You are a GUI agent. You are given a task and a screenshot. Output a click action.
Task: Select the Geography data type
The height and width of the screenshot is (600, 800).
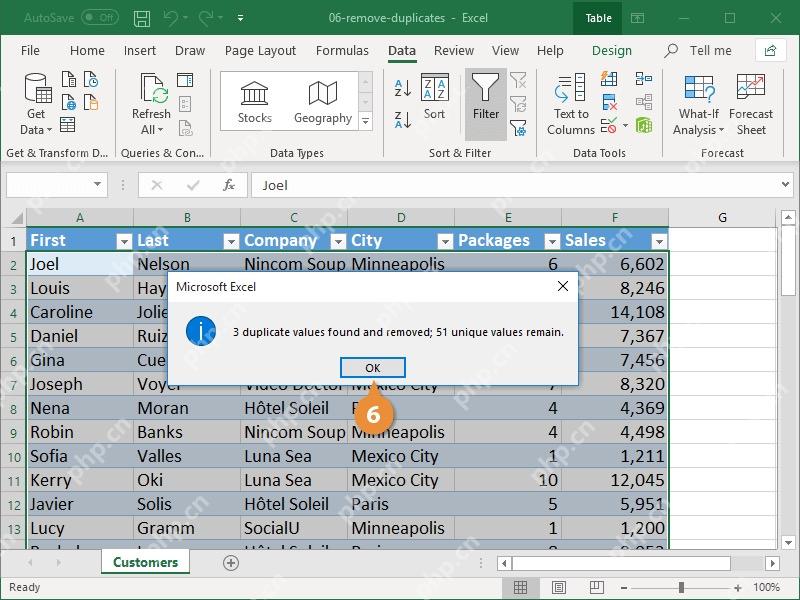click(323, 102)
